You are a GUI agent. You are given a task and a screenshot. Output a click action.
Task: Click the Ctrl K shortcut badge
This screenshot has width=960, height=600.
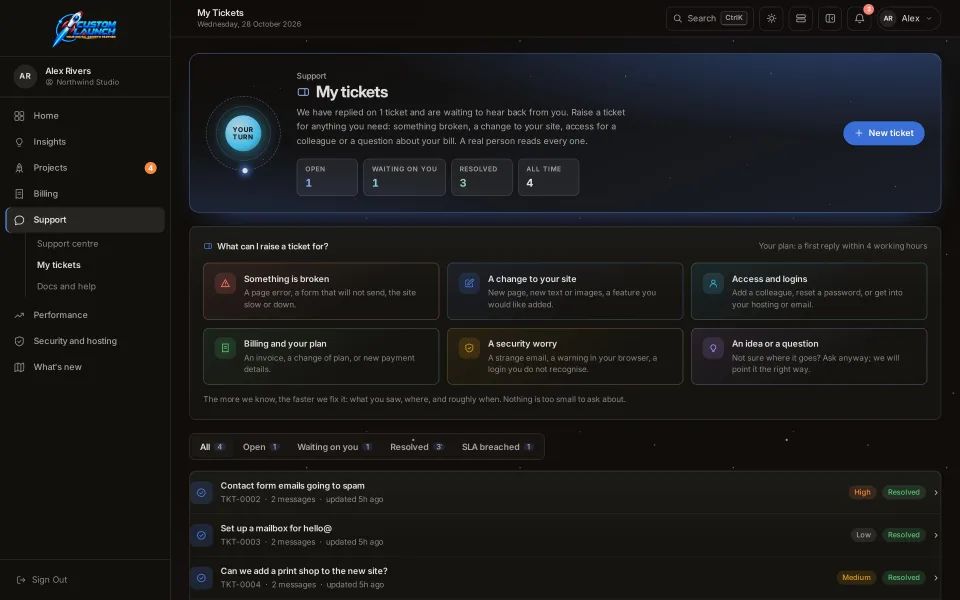coord(733,18)
